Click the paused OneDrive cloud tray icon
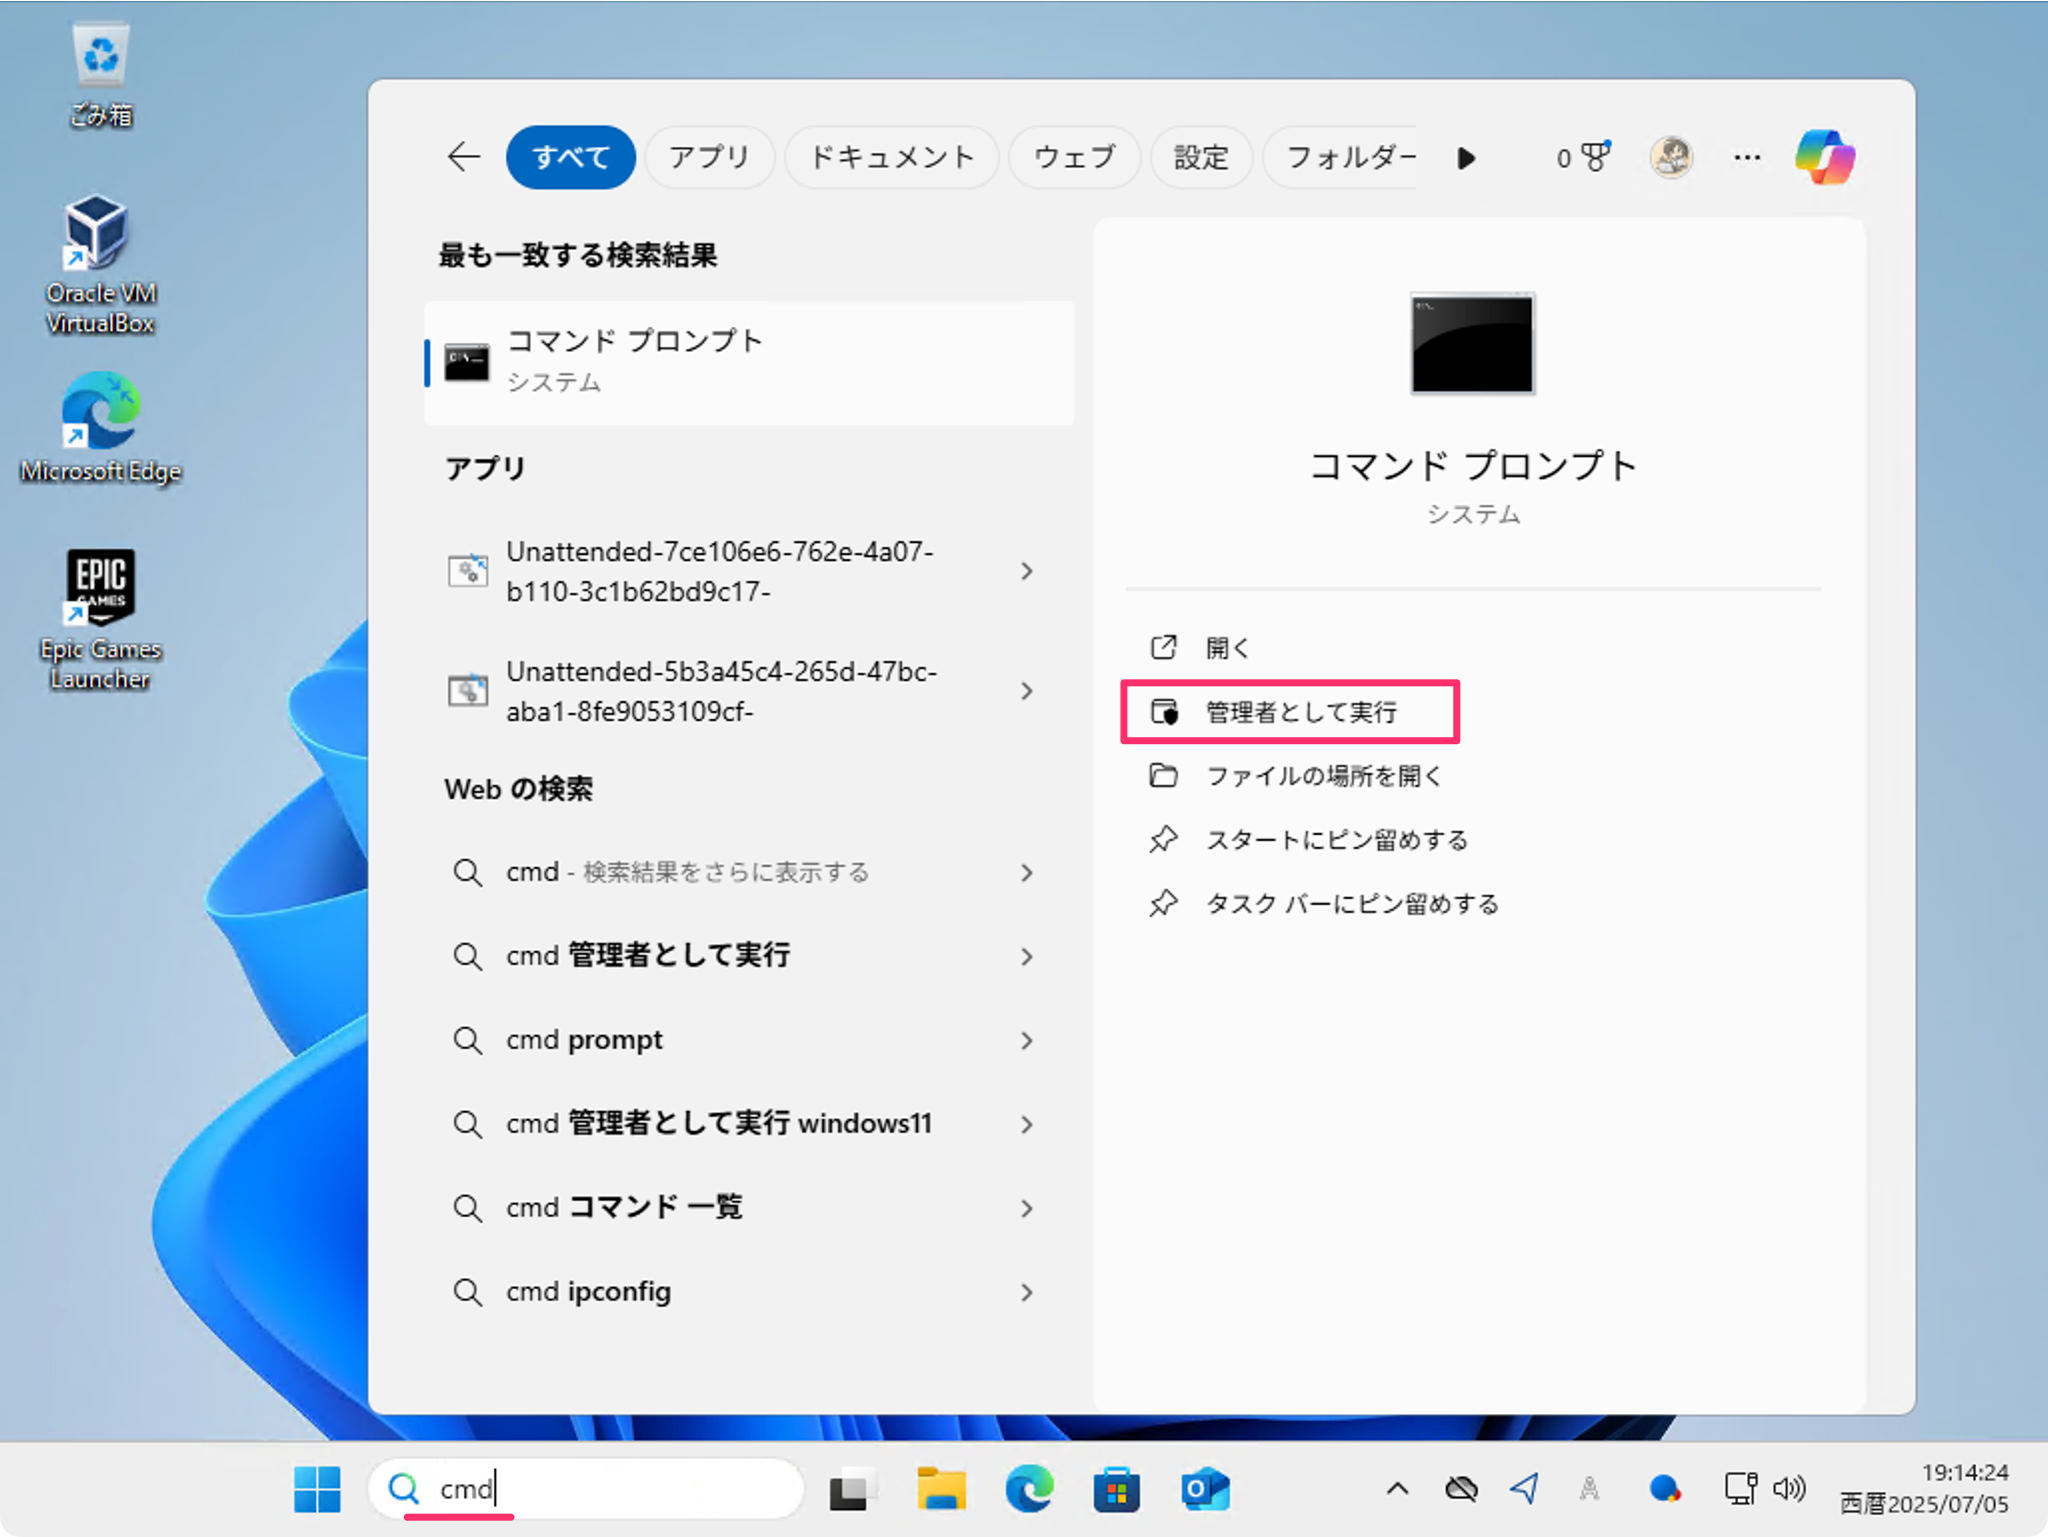Image resolution: width=2048 pixels, height=1537 pixels. tap(1462, 1488)
